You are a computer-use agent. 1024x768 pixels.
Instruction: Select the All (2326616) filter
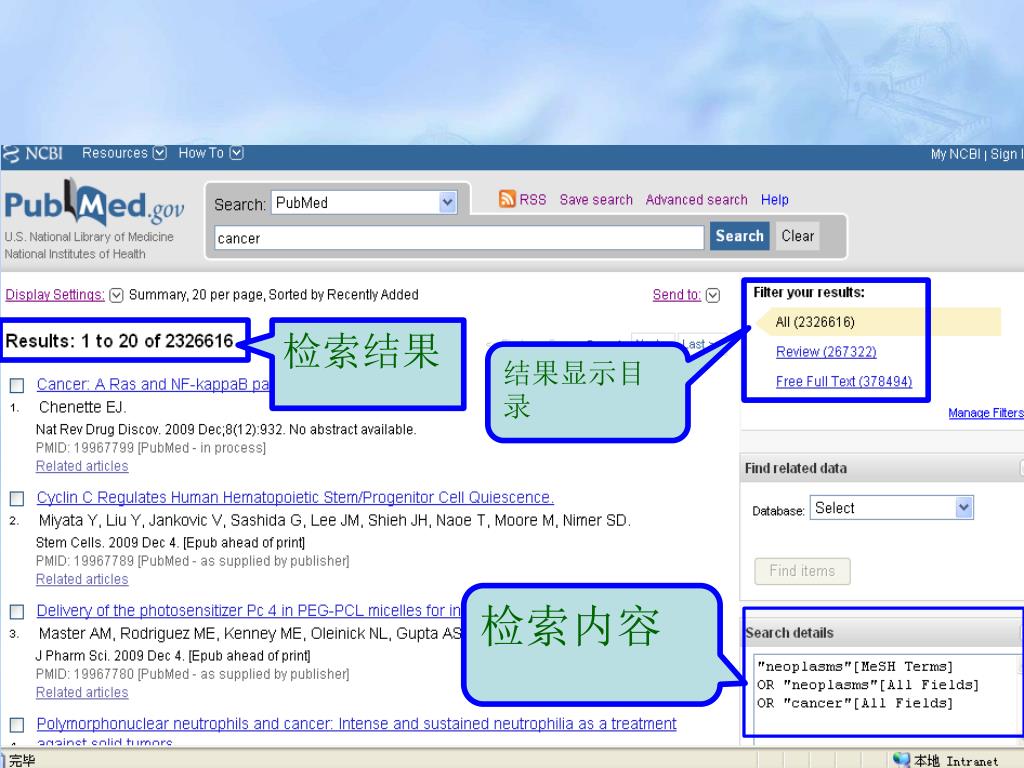(x=814, y=322)
